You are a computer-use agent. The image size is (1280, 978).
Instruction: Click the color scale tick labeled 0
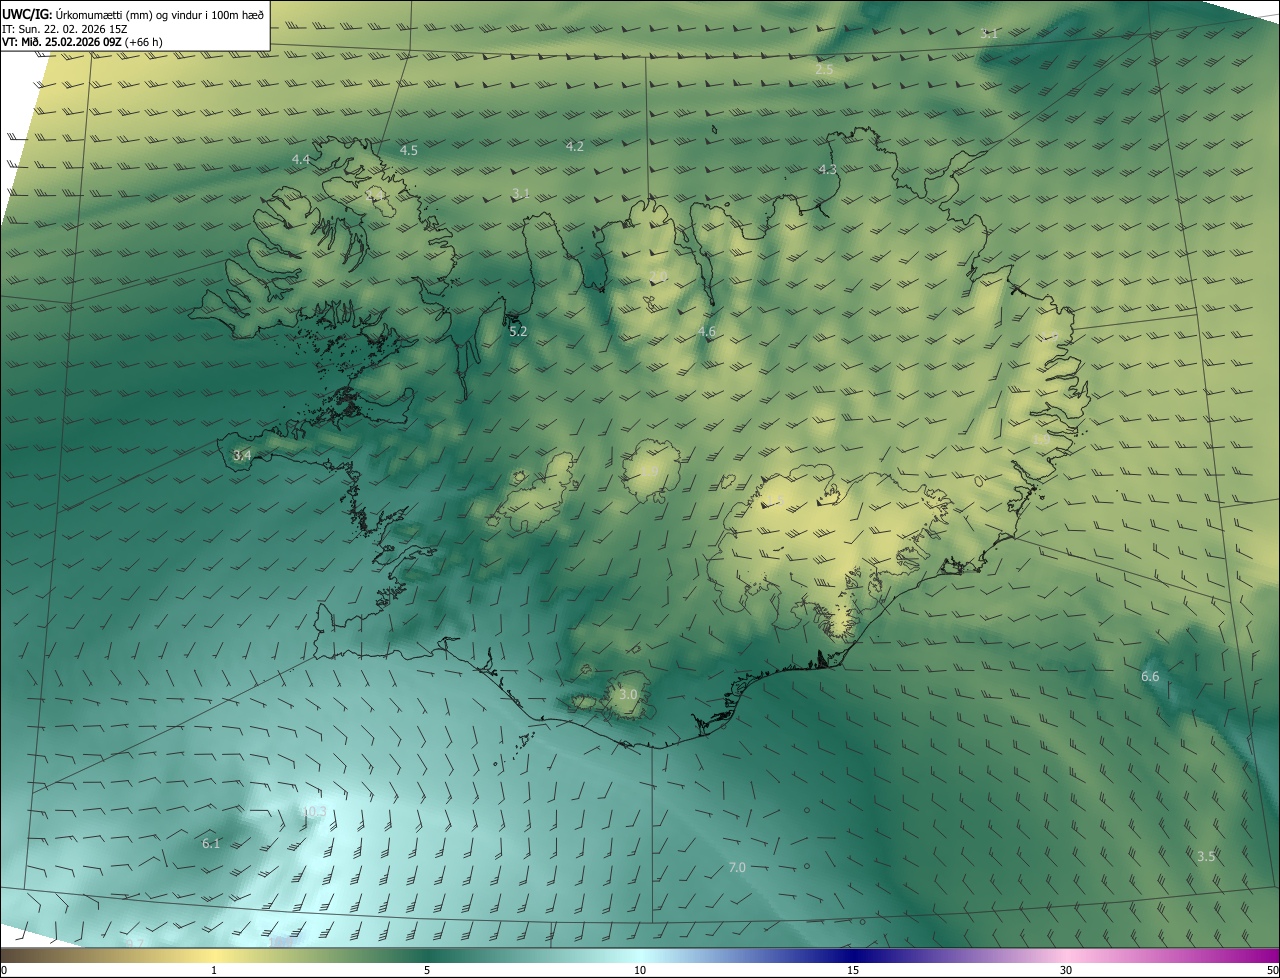[4, 970]
